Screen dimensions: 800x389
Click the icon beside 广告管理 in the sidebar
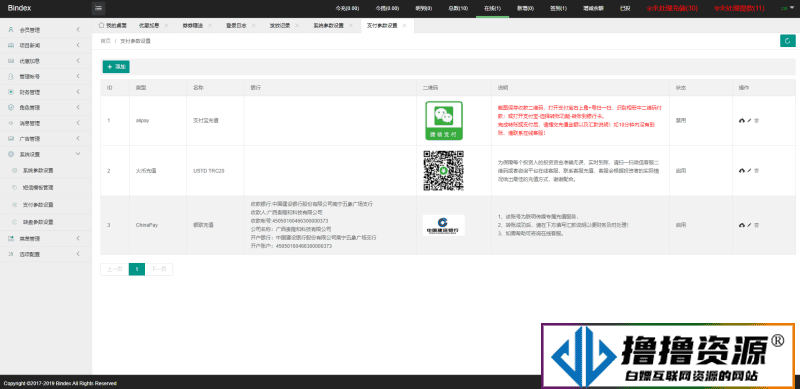tap(11, 139)
